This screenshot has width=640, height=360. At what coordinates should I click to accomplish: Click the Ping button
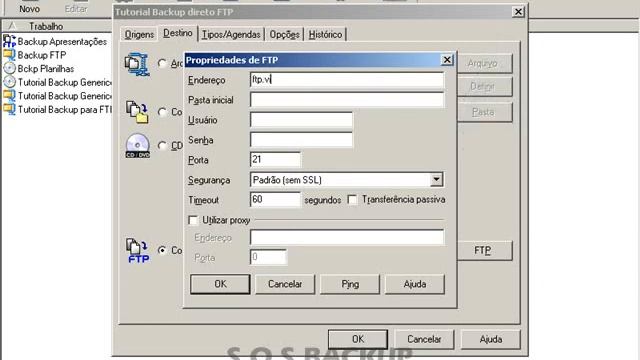coord(350,284)
